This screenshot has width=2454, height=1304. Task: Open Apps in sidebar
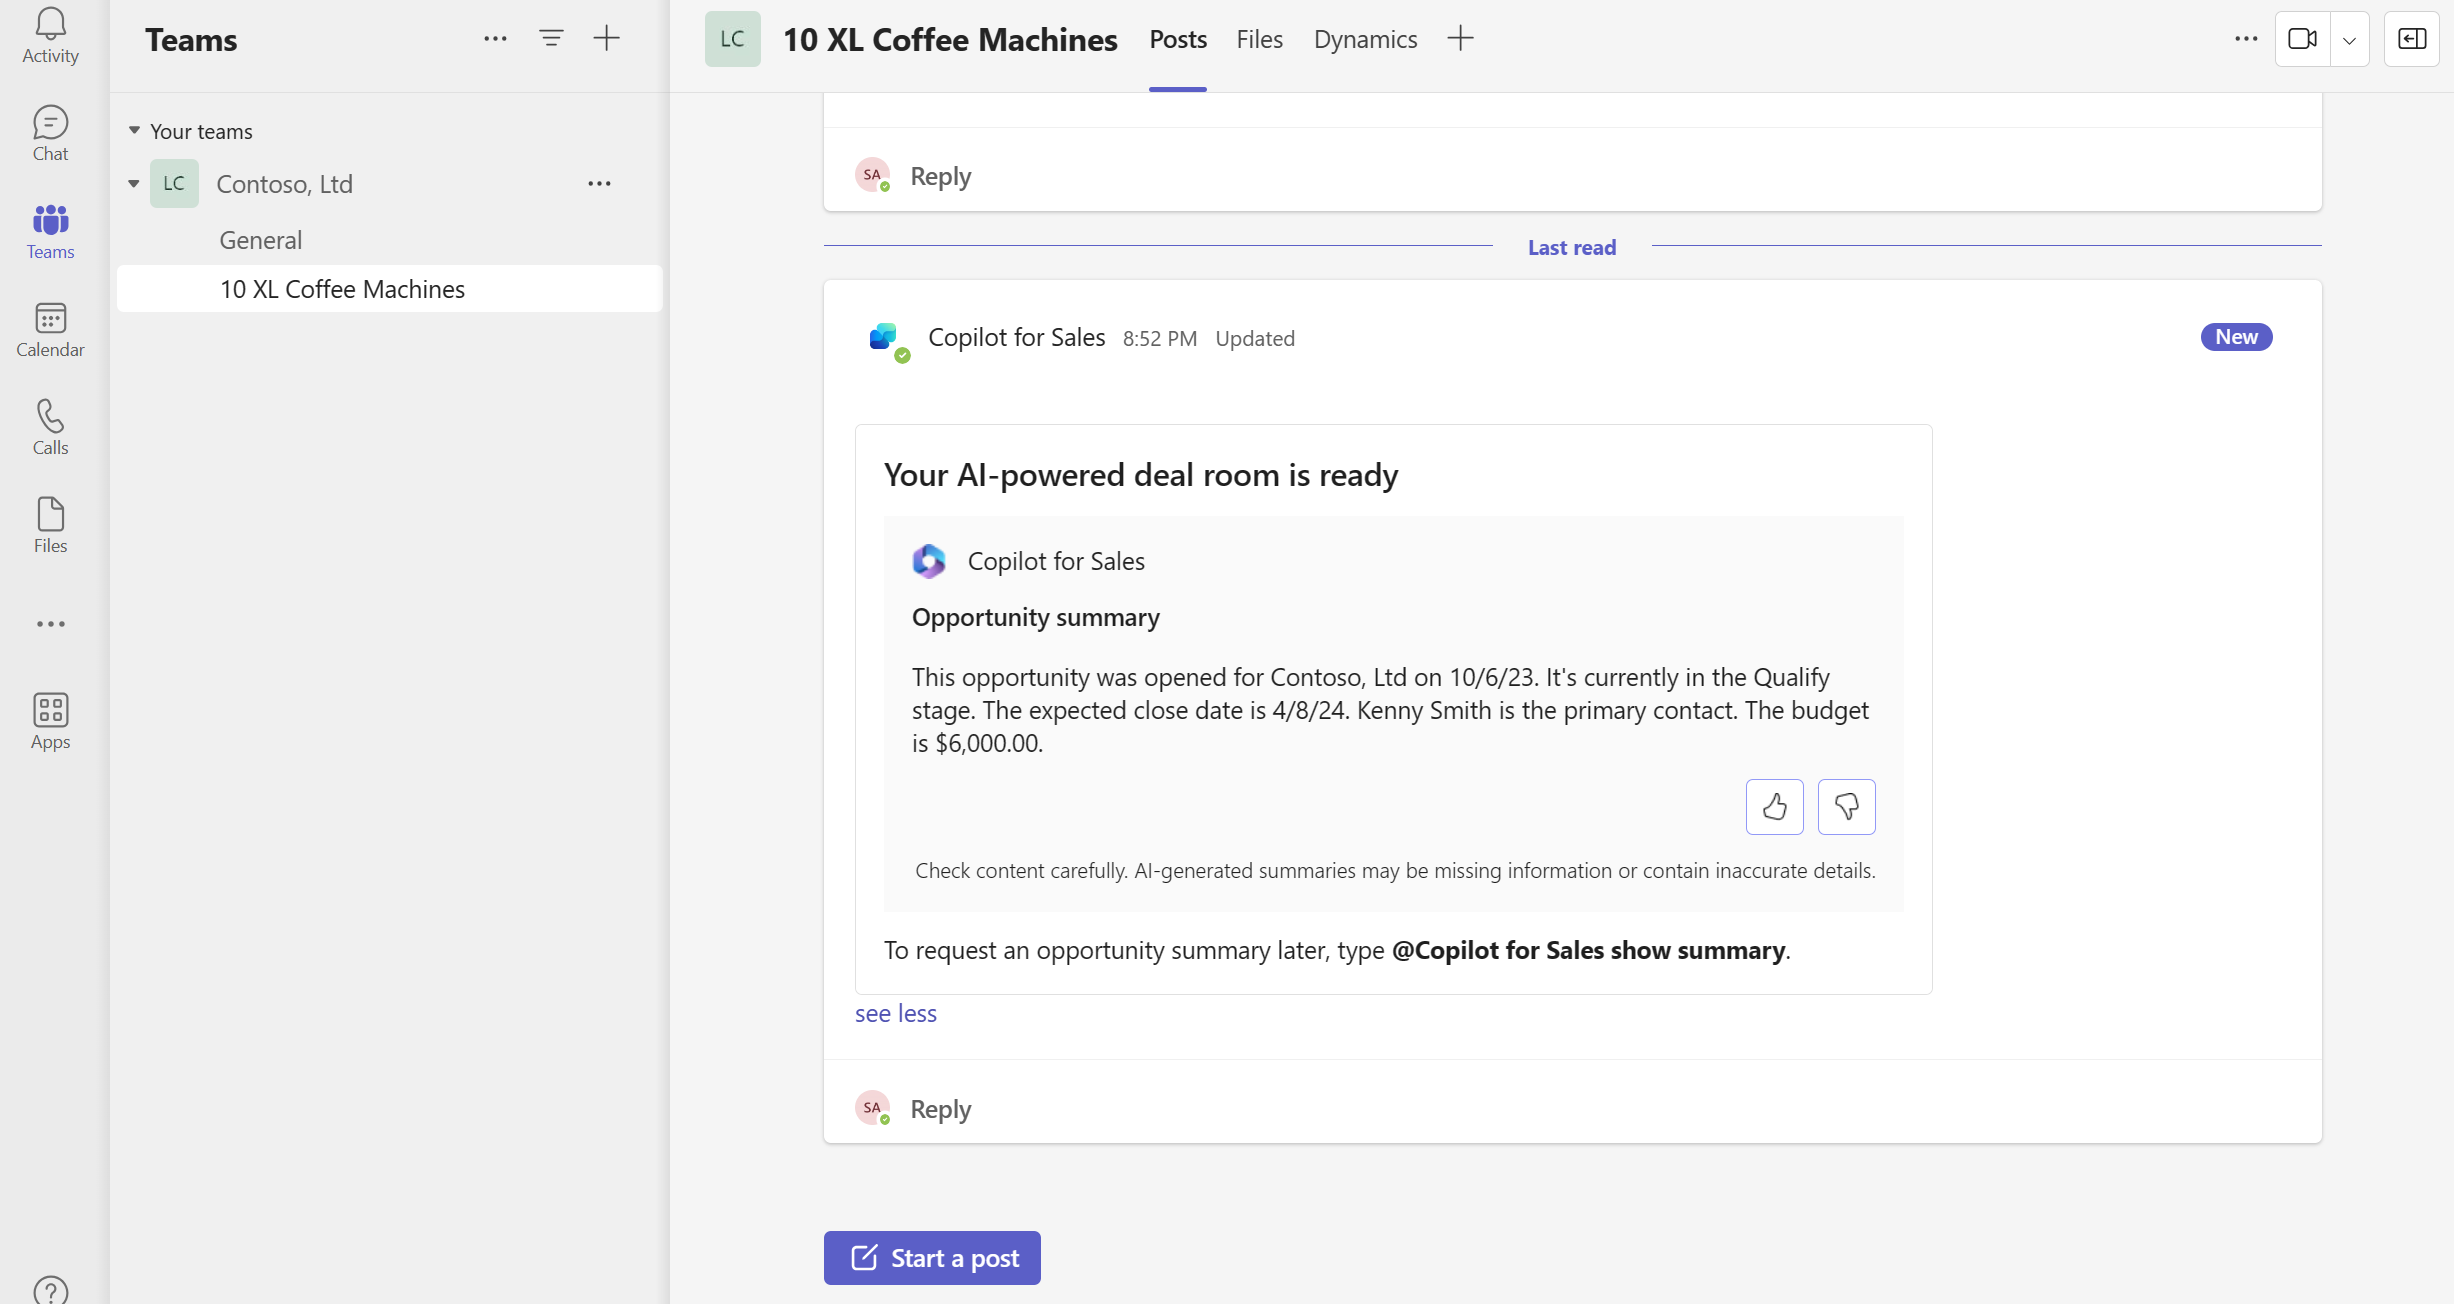coord(50,721)
